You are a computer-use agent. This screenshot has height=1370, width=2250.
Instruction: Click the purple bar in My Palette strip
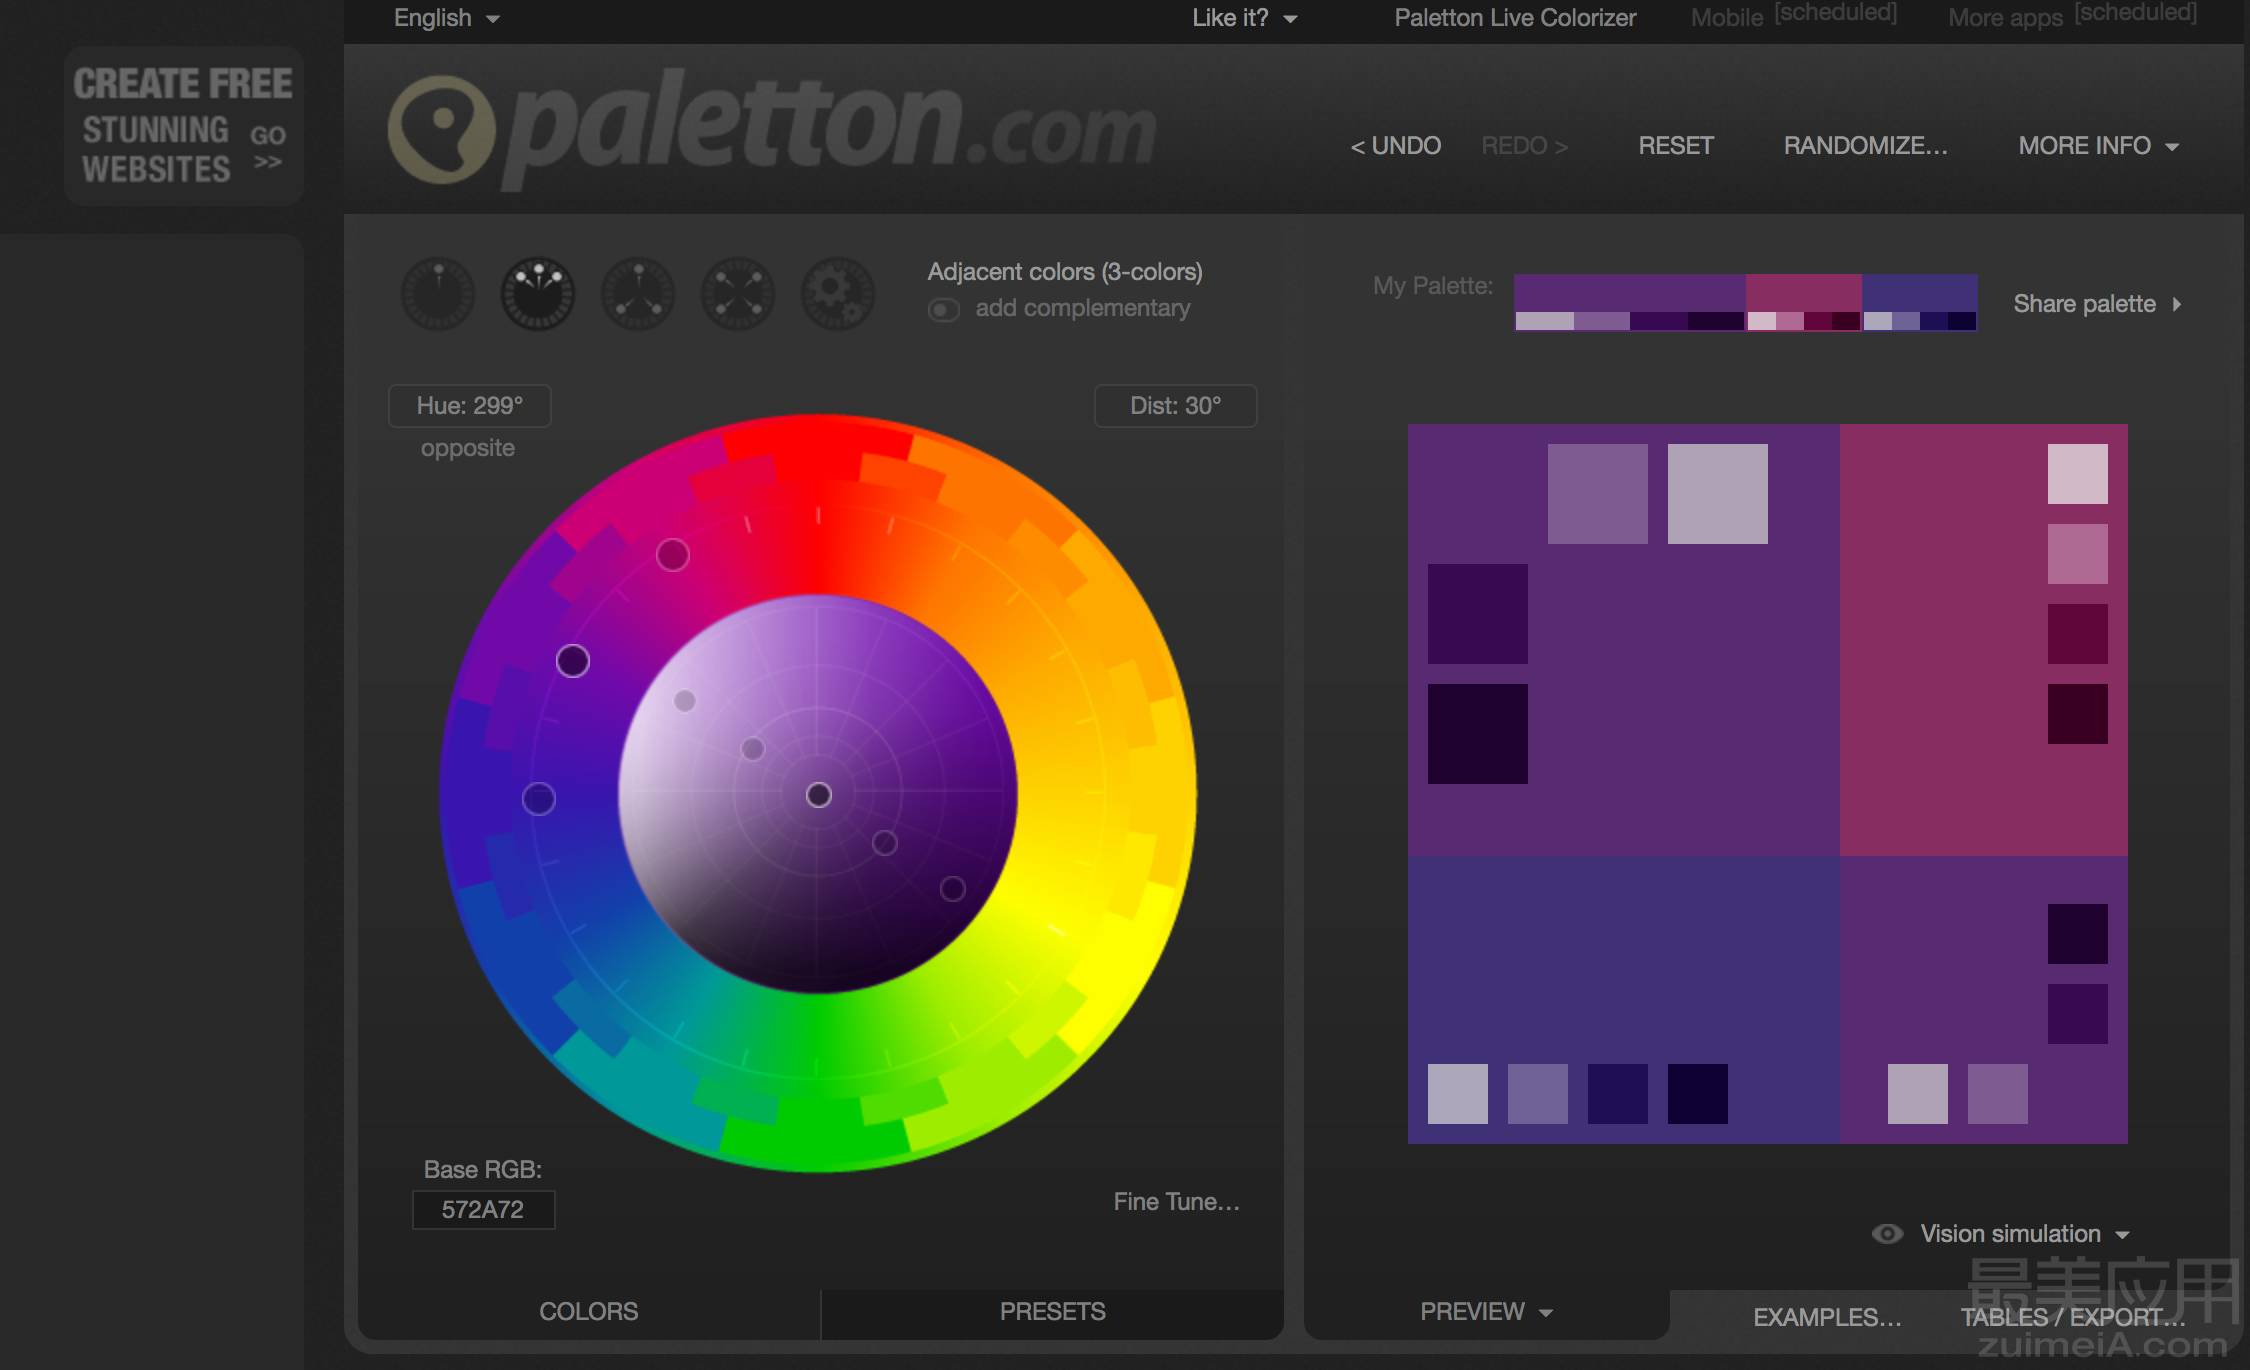pos(1630,293)
